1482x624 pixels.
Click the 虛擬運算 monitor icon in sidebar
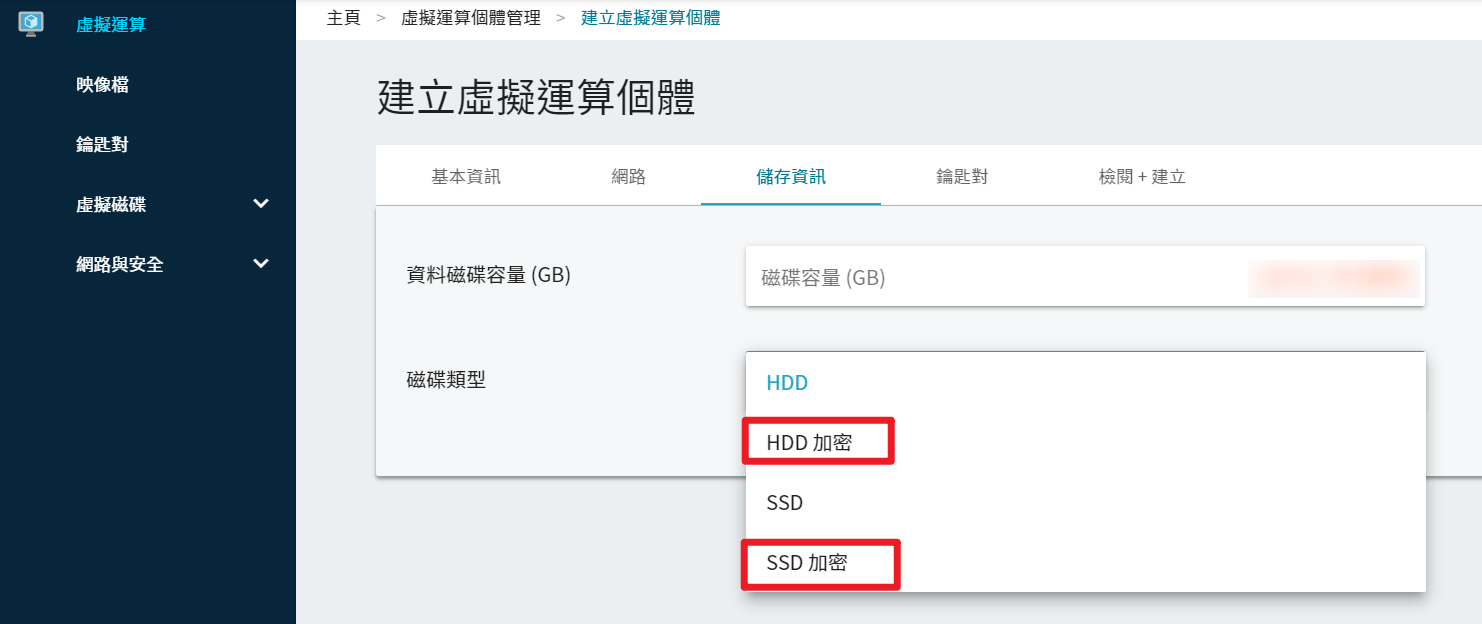click(x=31, y=24)
